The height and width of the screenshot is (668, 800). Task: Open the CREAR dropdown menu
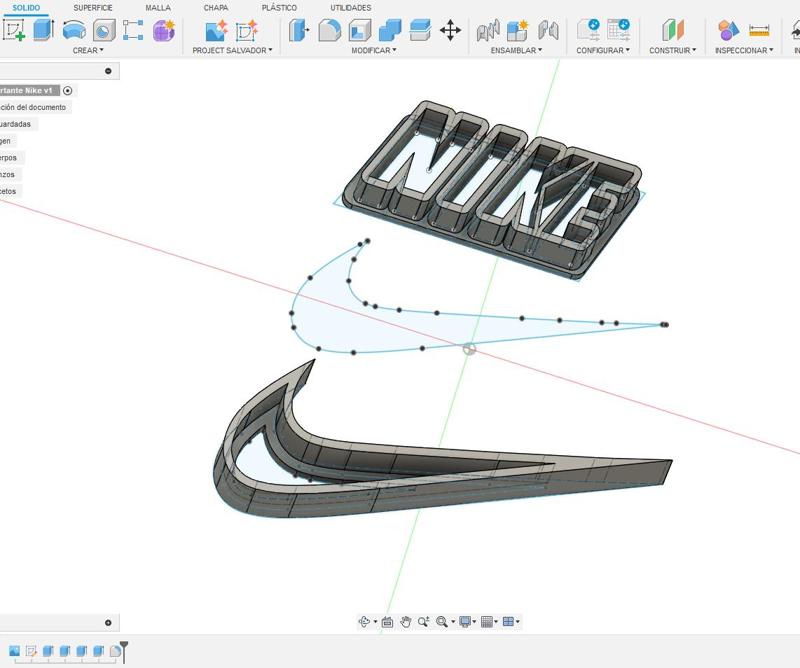[88, 50]
